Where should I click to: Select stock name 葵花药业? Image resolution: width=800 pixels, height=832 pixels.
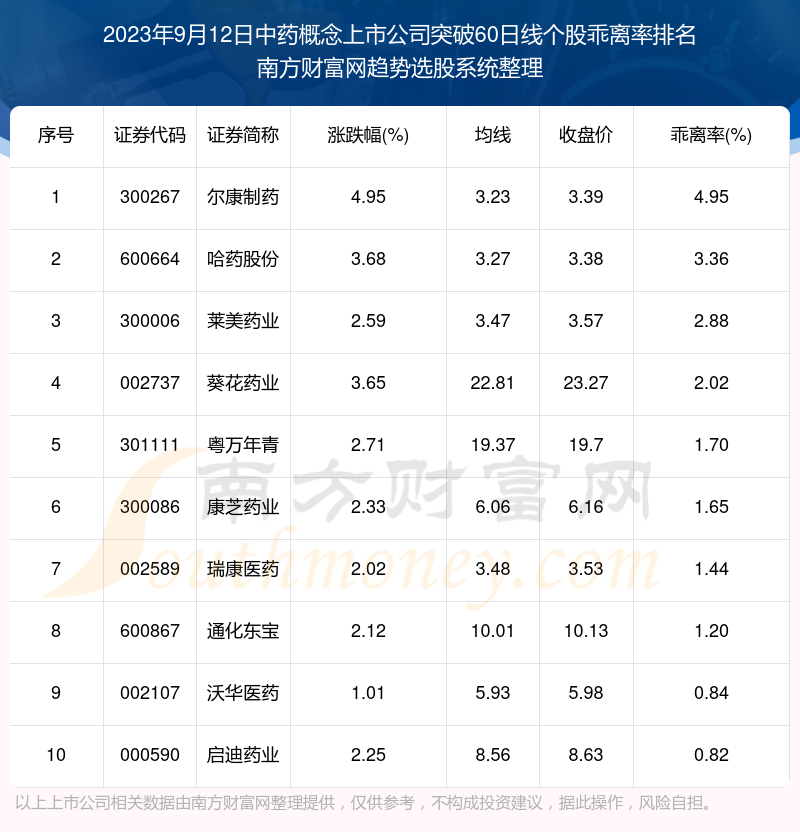tap(243, 383)
